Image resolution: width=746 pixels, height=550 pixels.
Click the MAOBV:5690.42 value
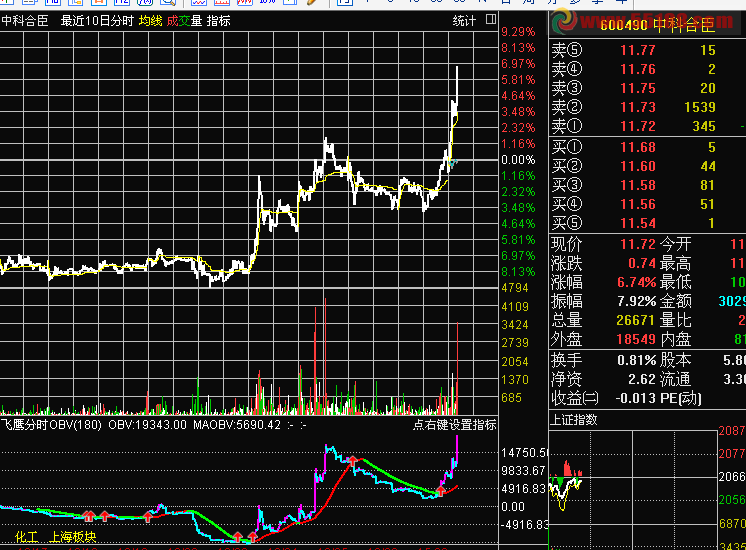coord(237,424)
